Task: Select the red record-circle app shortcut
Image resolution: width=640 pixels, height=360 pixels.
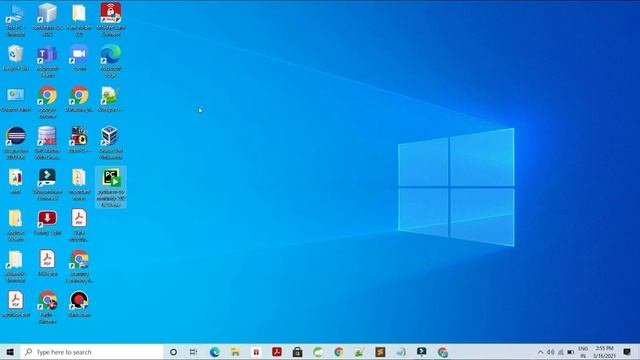Action: pyautogui.click(x=79, y=304)
